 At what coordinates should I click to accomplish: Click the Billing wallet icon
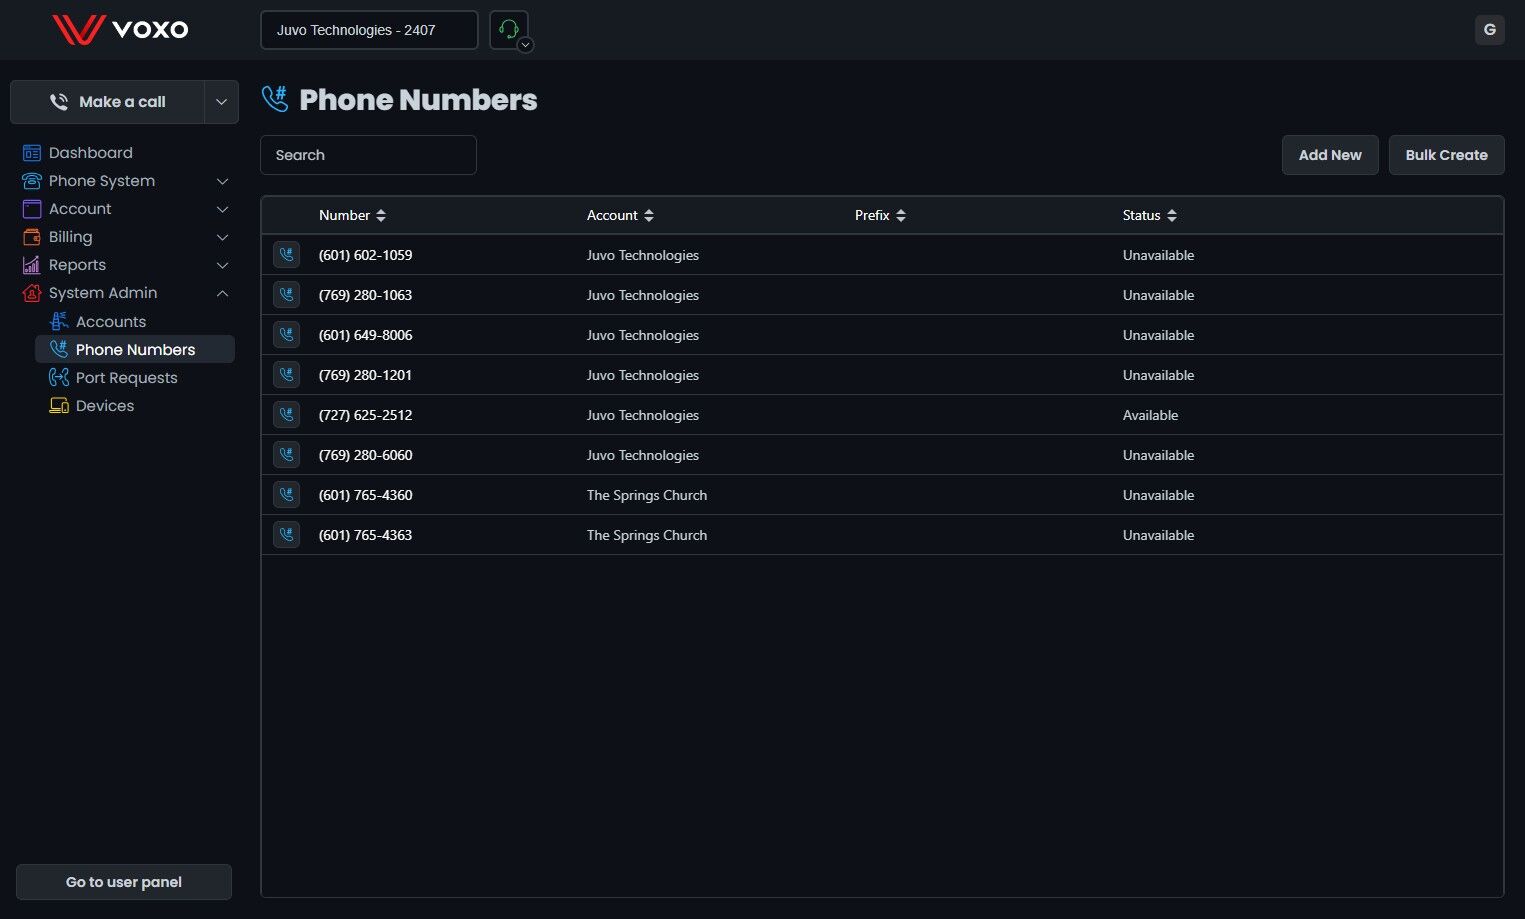pos(32,237)
